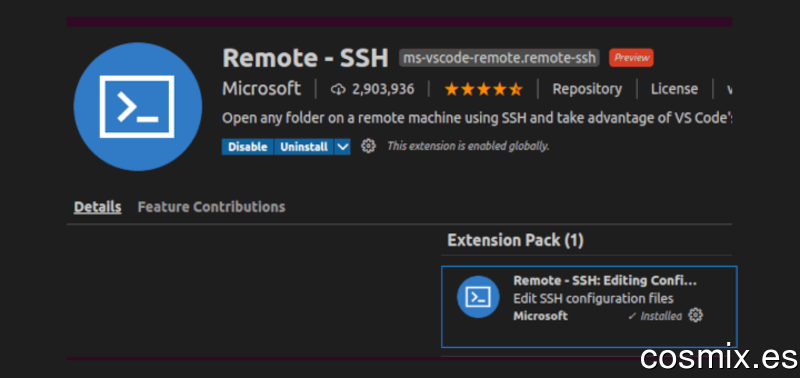Viewport: 800px width, 378px height.
Task: Click the five-star rating icons
Action: tap(483, 90)
